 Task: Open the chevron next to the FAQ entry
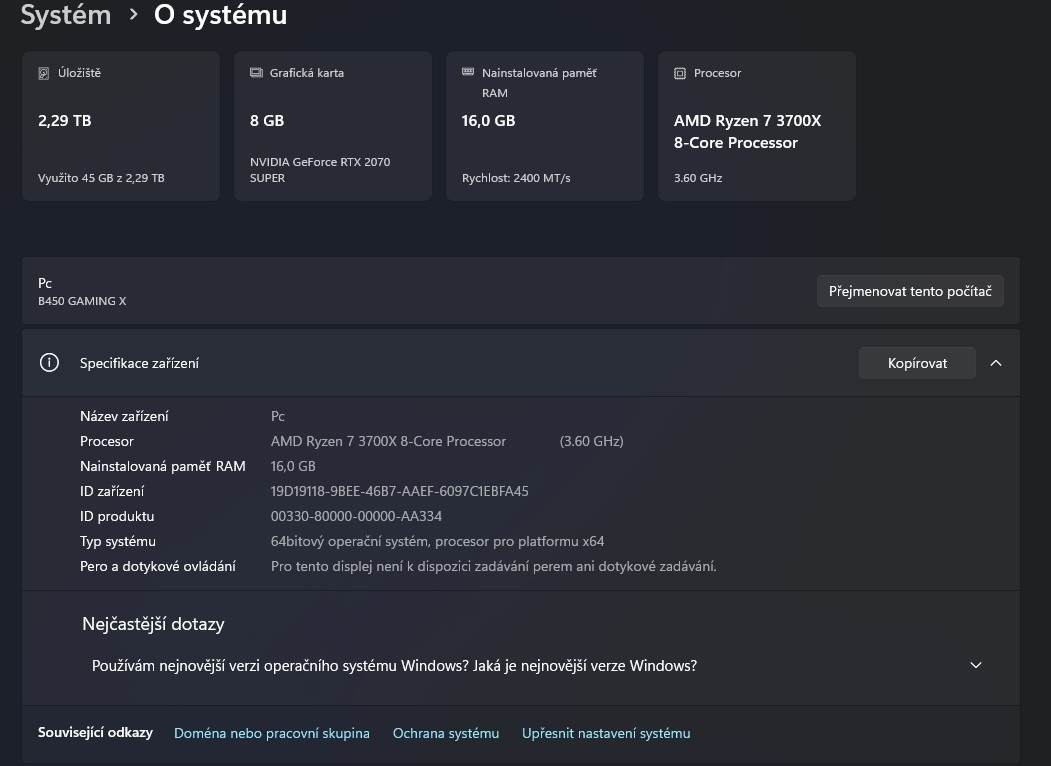coord(974,663)
